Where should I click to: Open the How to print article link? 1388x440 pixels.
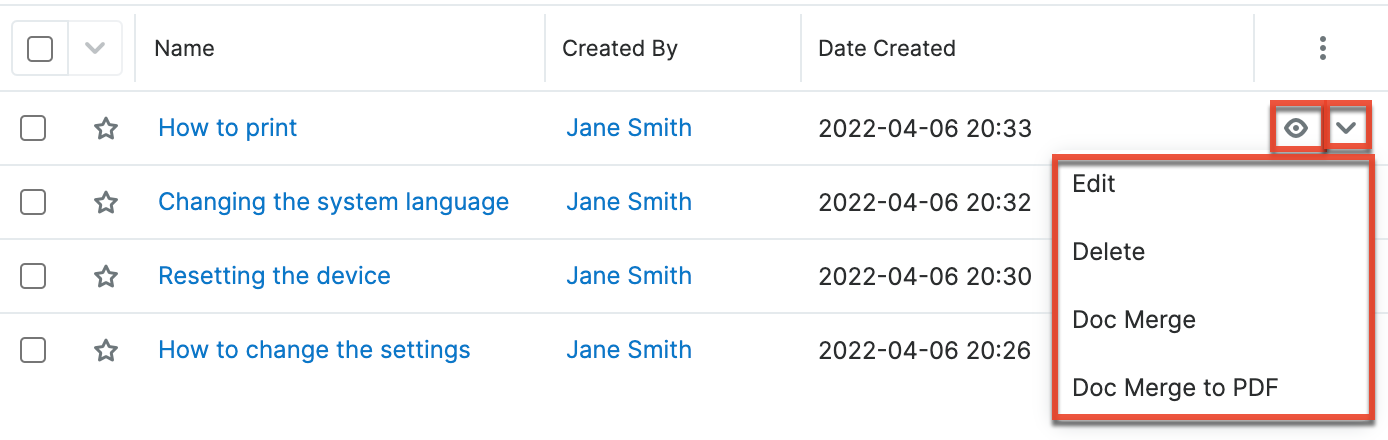point(228,128)
